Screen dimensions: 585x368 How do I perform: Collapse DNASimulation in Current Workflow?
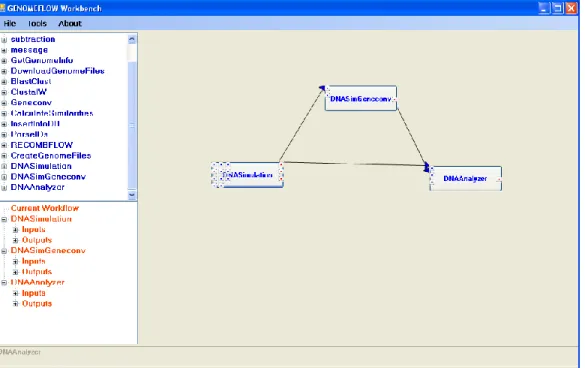pyautogui.click(x=4, y=219)
